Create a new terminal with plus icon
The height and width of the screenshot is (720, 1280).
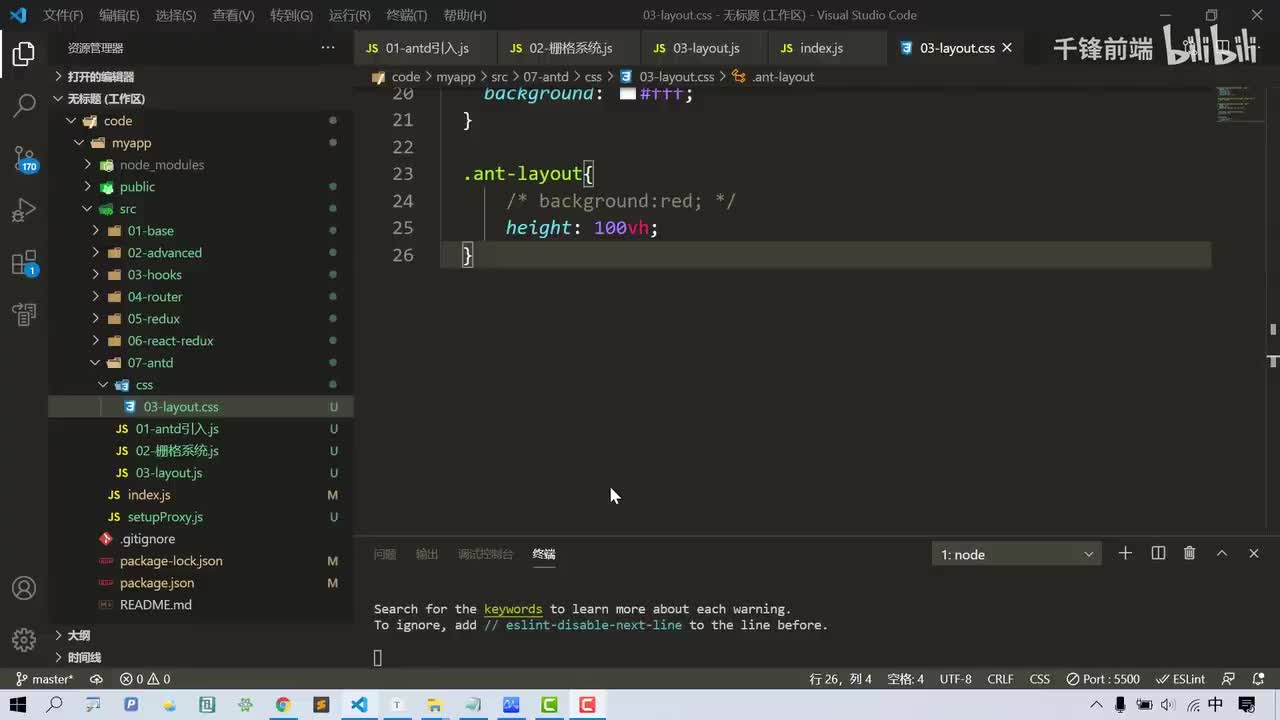click(1125, 553)
